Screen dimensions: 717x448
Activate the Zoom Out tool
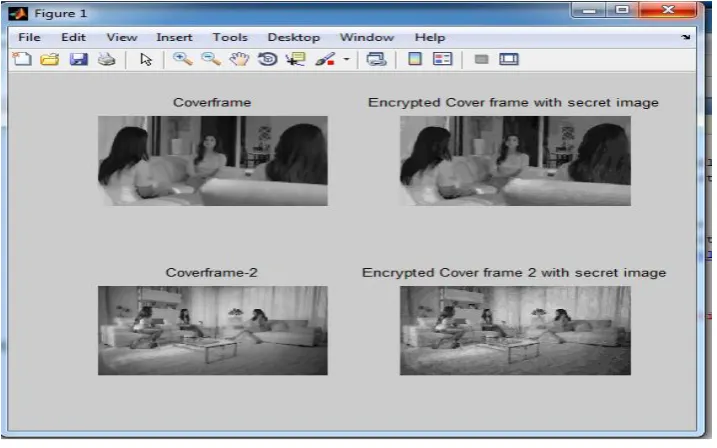tap(211, 59)
